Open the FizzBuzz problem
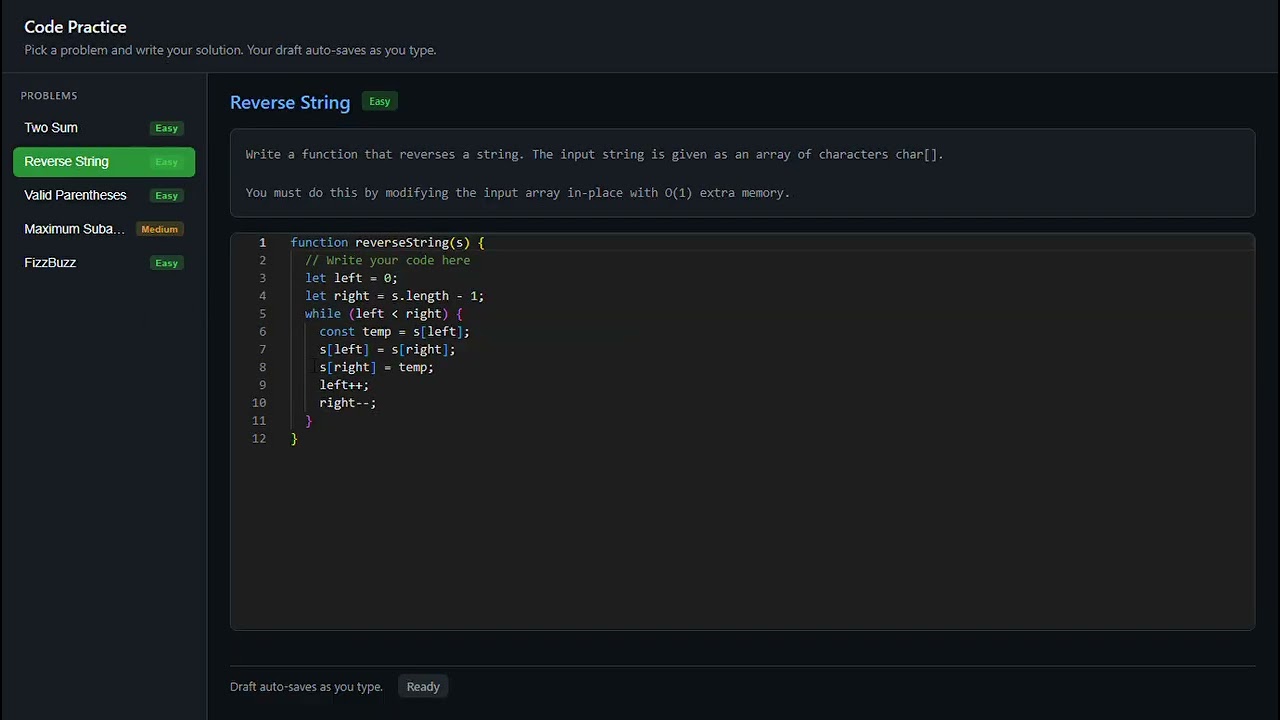 coord(104,263)
